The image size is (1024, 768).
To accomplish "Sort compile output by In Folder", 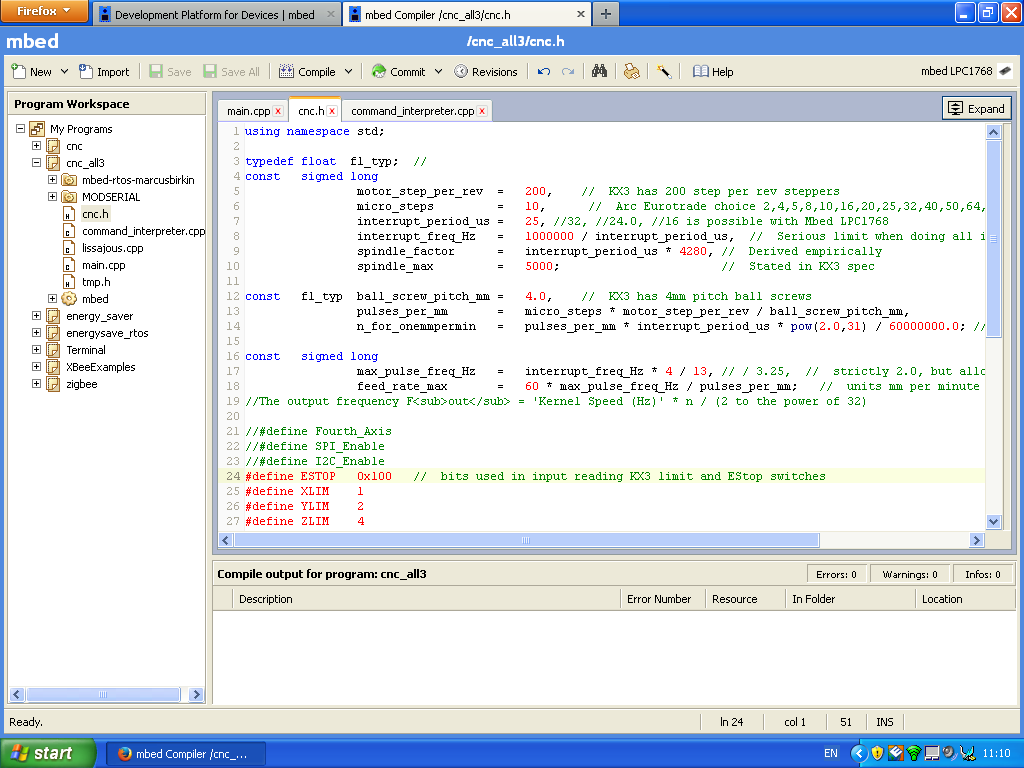I will (x=850, y=599).
